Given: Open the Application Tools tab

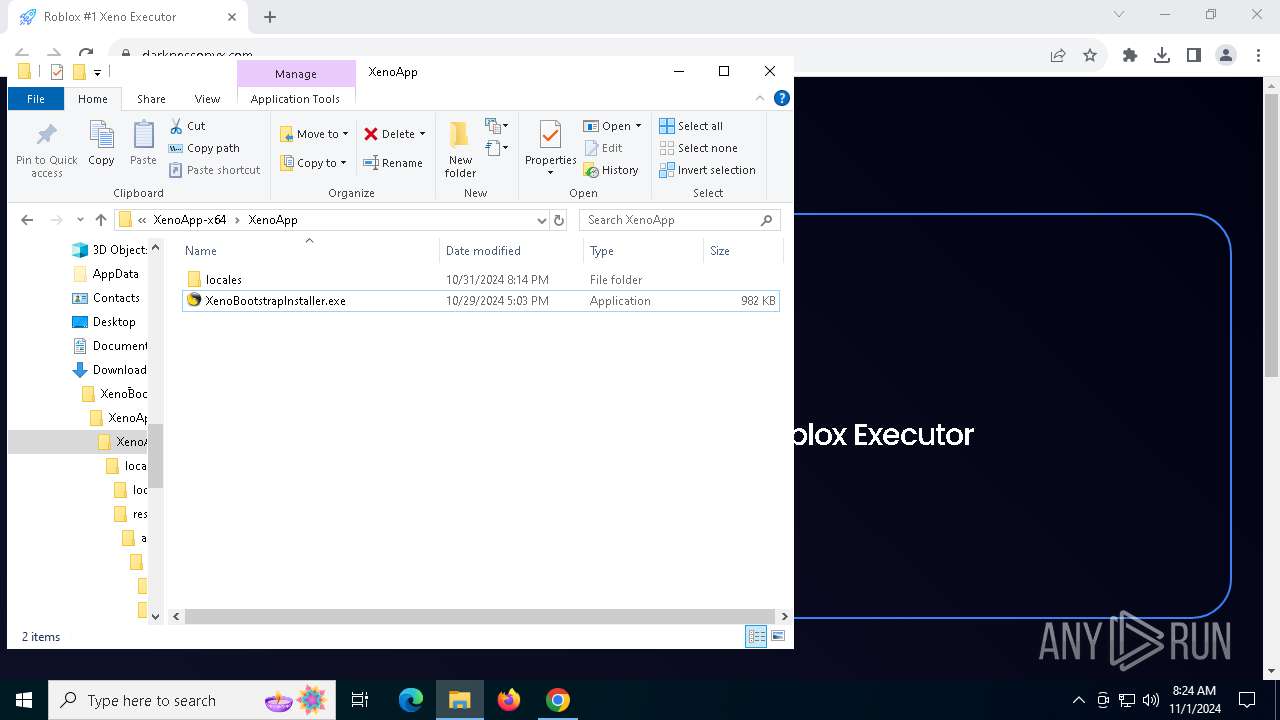Looking at the screenshot, I should click(x=295, y=99).
